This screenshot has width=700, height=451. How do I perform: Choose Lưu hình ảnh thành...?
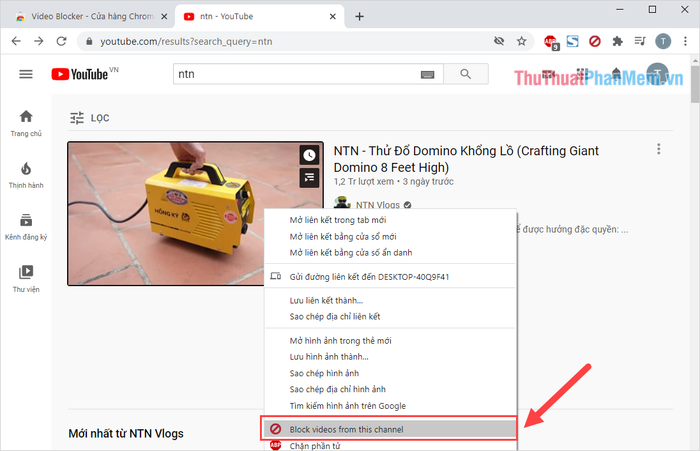click(x=391, y=357)
